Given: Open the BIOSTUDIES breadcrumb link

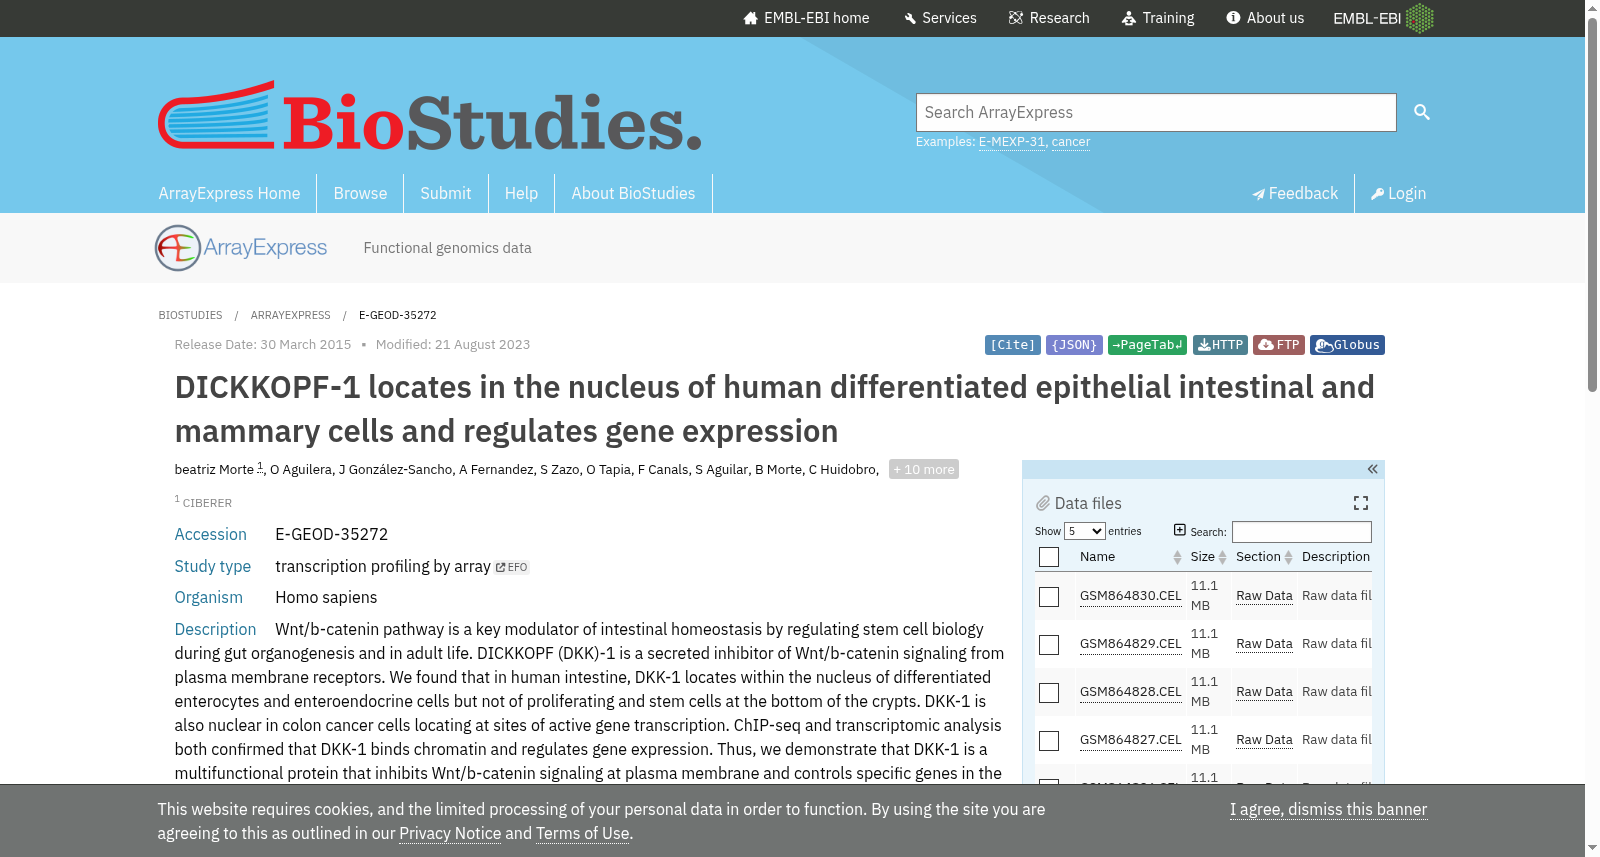Looking at the screenshot, I should 190,315.
